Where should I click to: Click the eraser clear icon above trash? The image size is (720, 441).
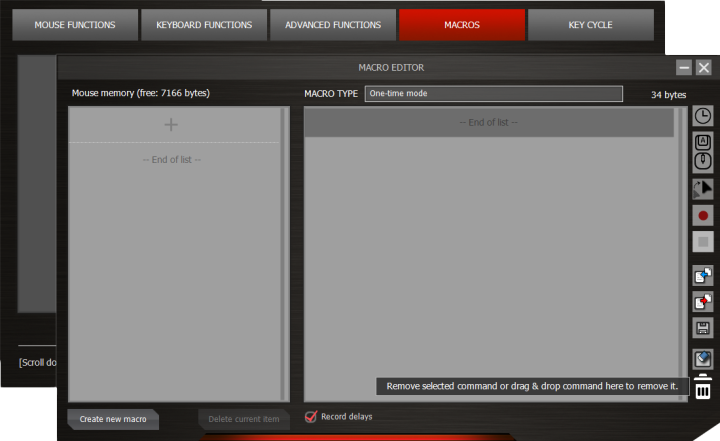tap(703, 359)
